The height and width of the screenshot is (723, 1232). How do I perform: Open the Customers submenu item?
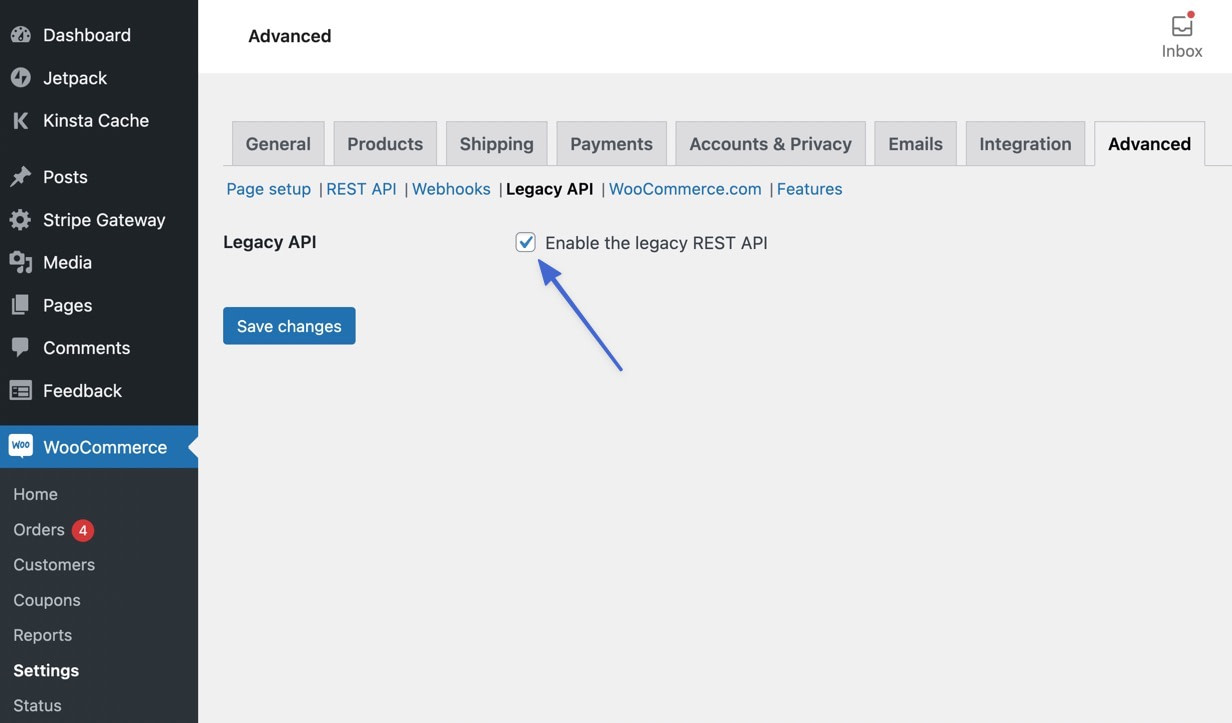pyautogui.click(x=54, y=565)
